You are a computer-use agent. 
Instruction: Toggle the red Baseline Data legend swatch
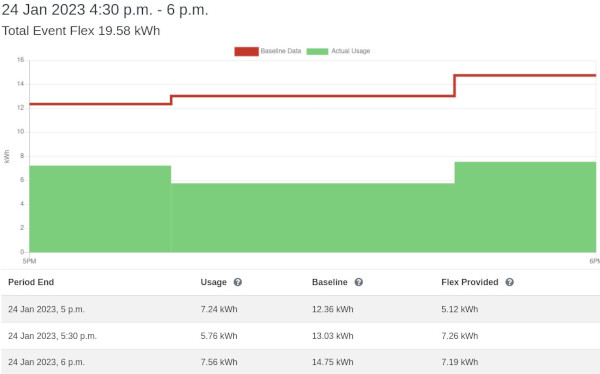tap(246, 51)
